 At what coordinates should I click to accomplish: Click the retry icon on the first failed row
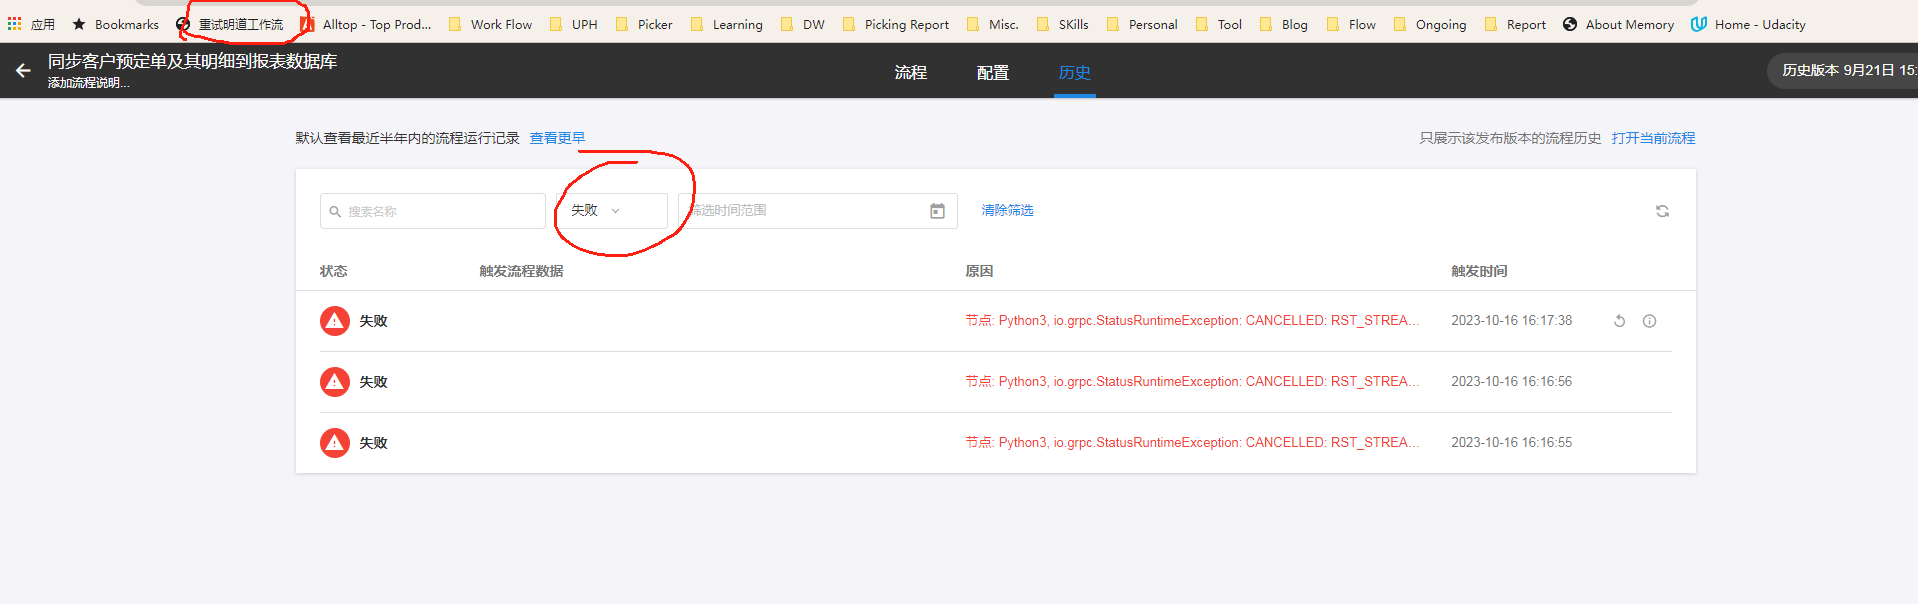(x=1619, y=321)
